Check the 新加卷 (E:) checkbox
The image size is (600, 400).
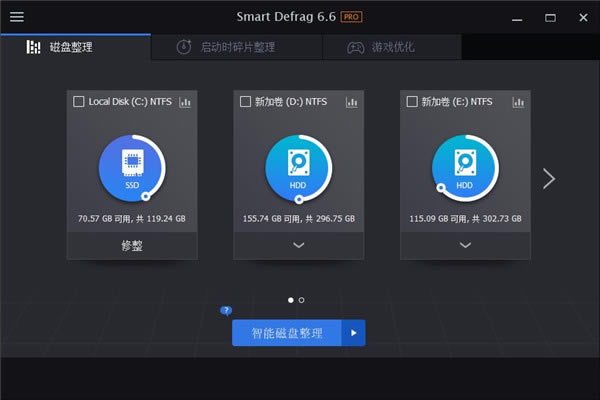pyautogui.click(x=412, y=101)
